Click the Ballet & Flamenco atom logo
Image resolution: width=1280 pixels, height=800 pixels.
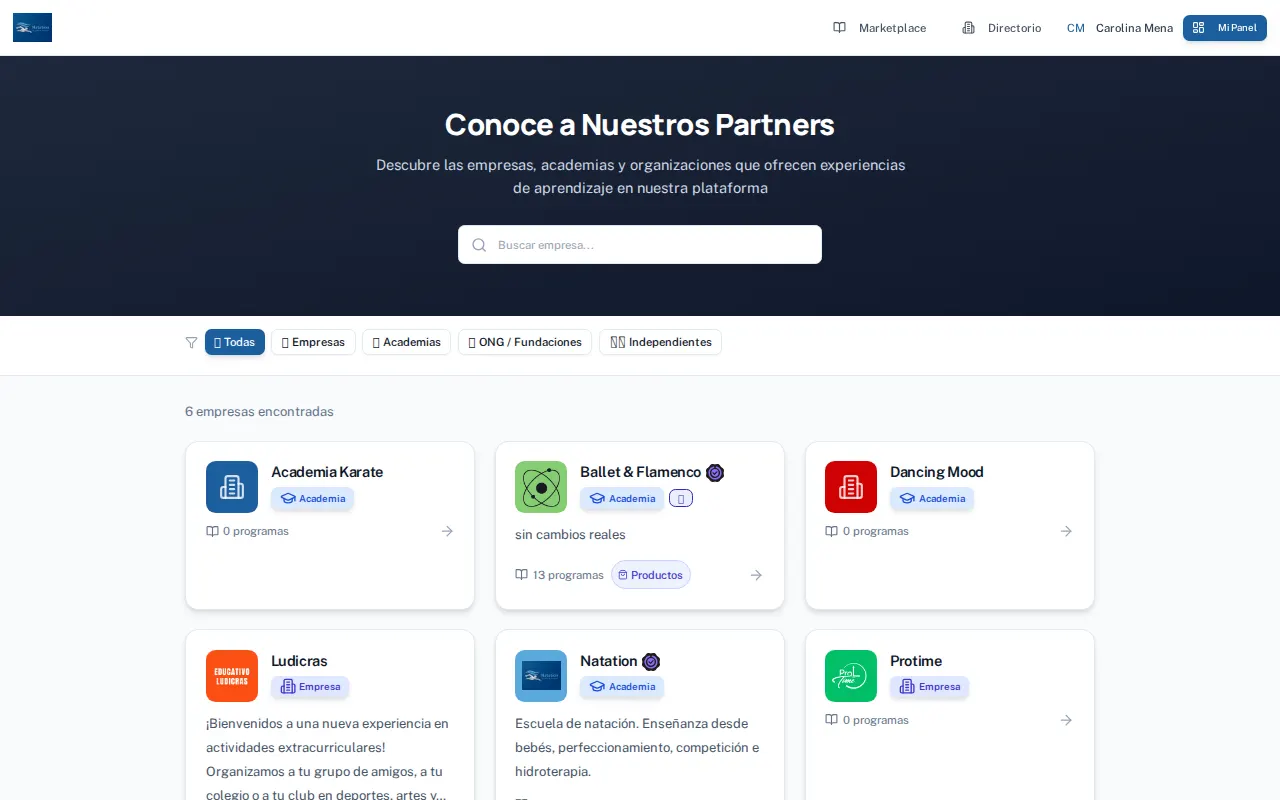541,487
